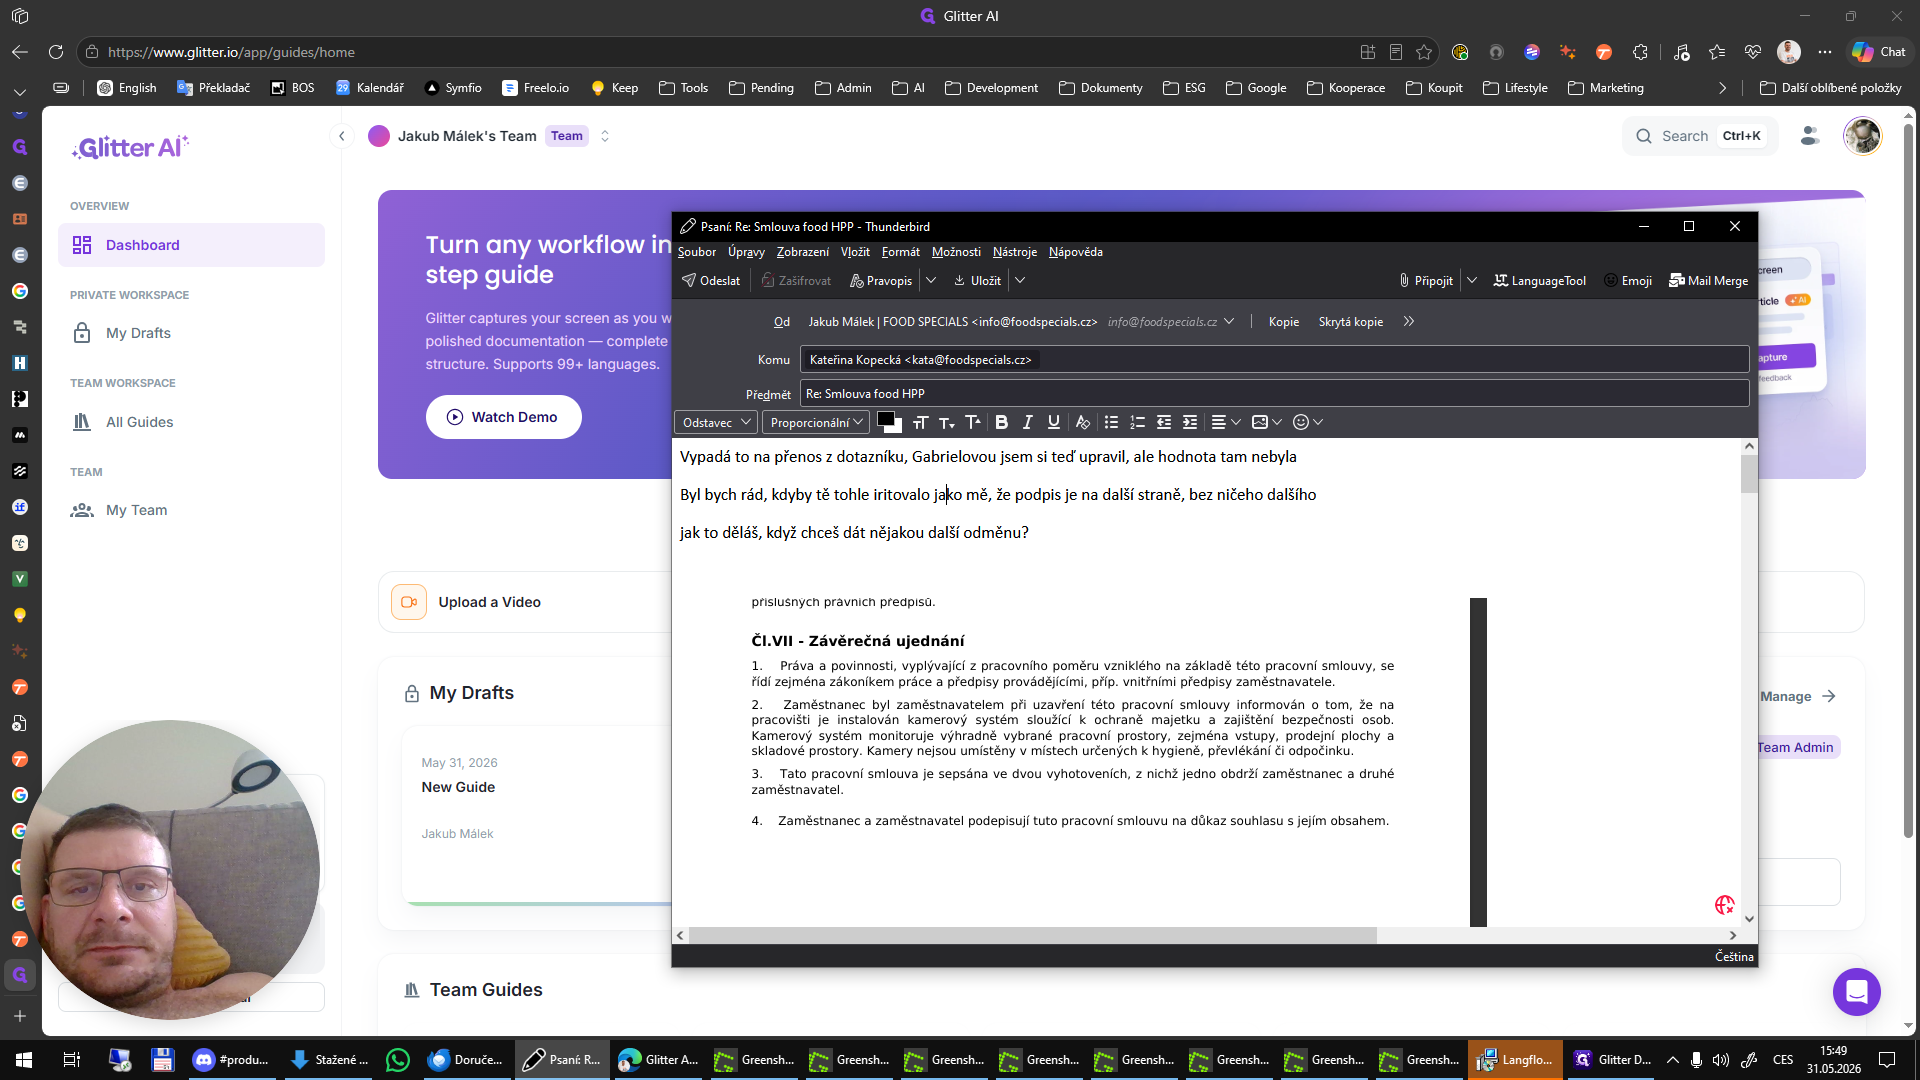Click the decrease font size icon
The image size is (1920, 1080).
click(947, 423)
